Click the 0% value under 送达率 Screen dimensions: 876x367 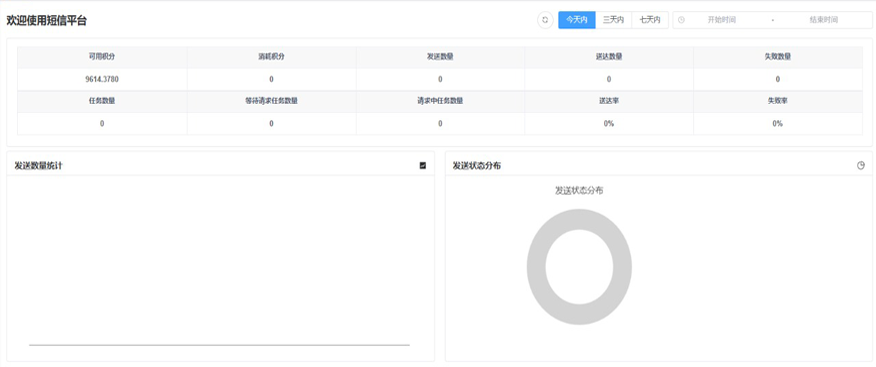609,123
